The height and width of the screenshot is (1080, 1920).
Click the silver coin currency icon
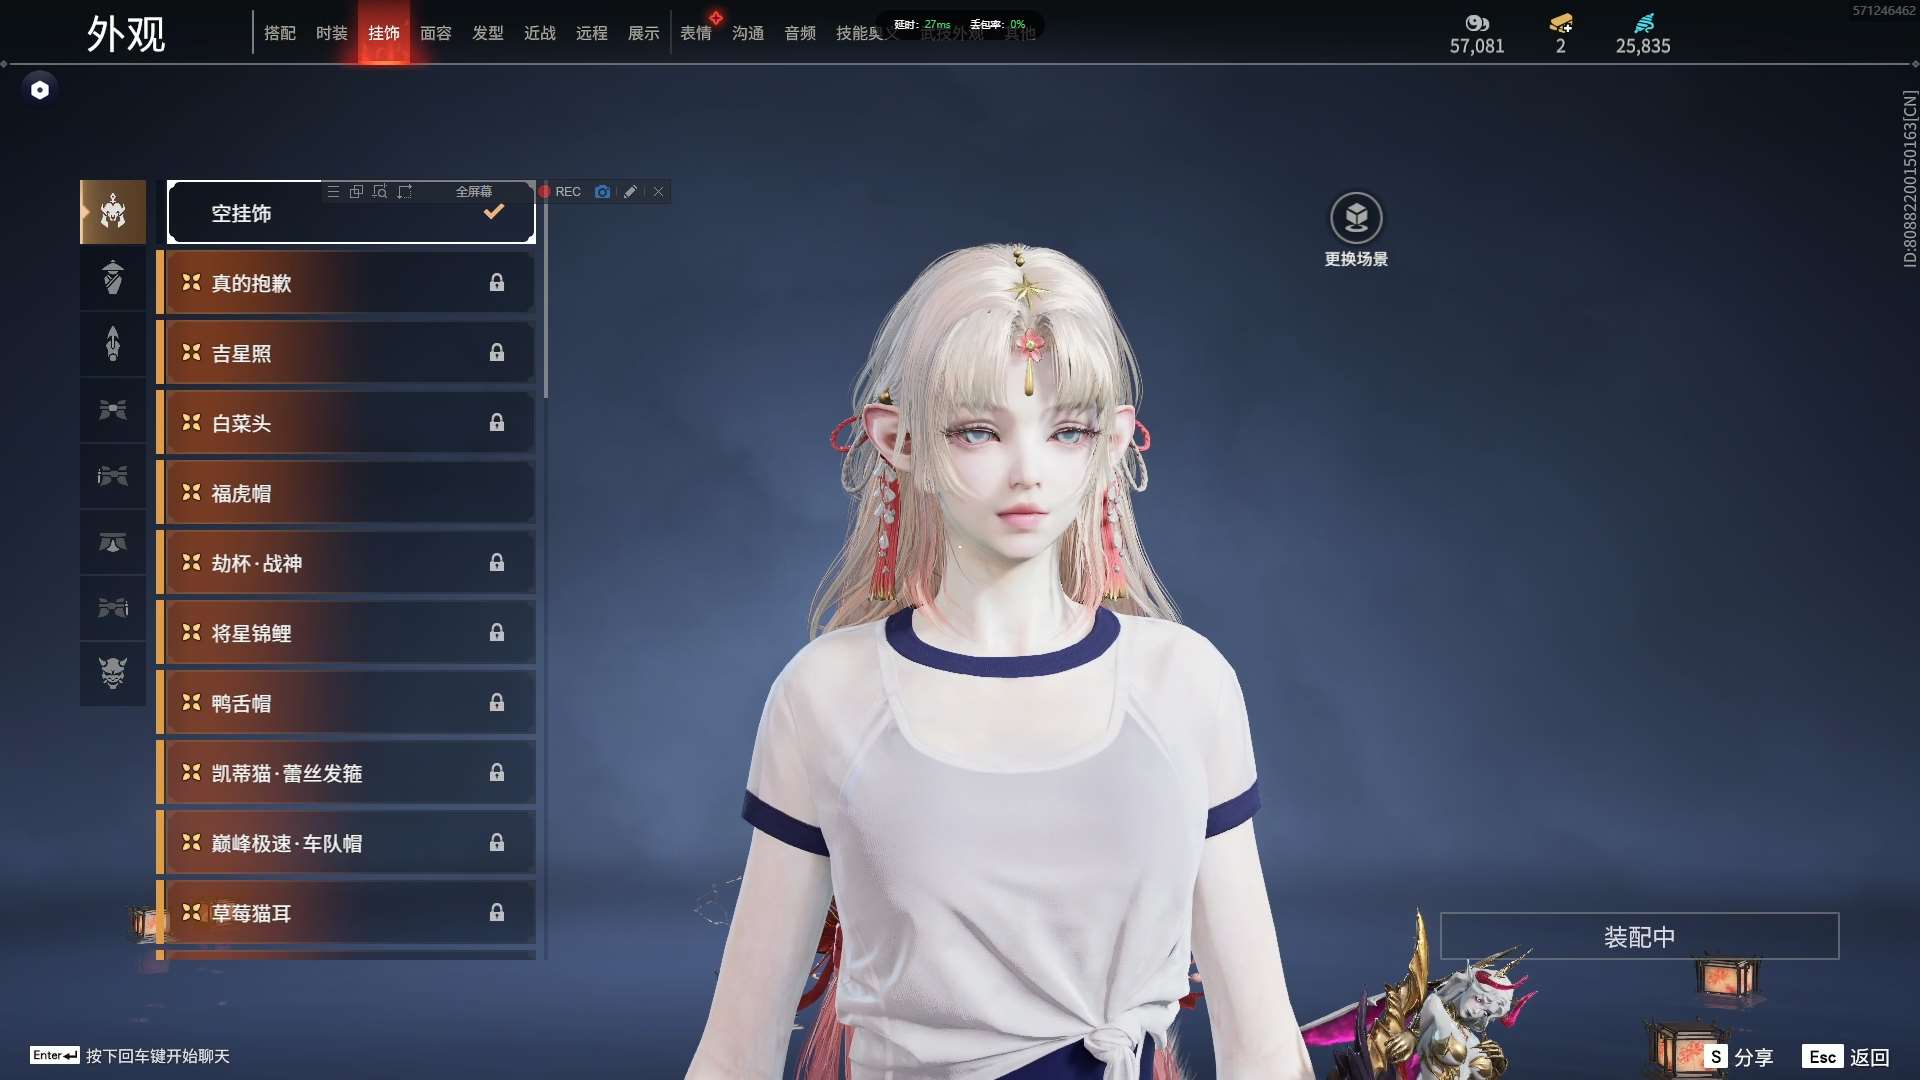(1477, 23)
